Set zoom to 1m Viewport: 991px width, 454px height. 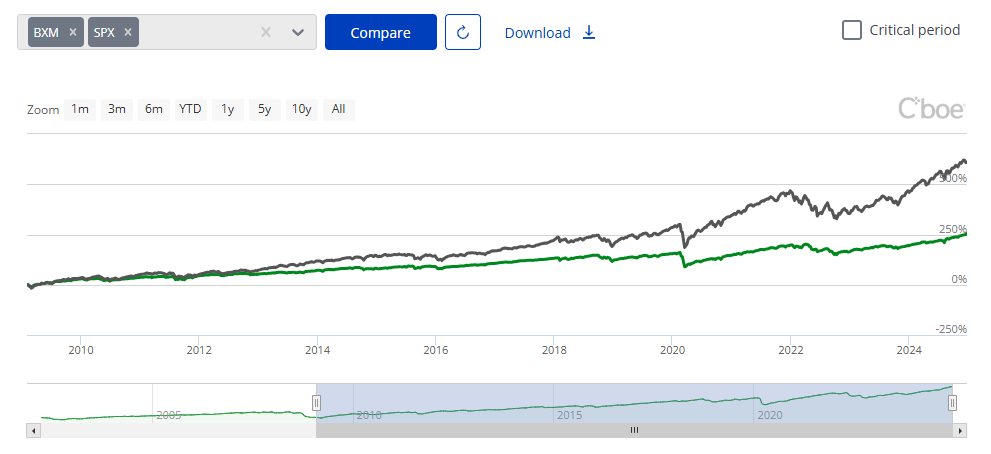pyautogui.click(x=80, y=109)
